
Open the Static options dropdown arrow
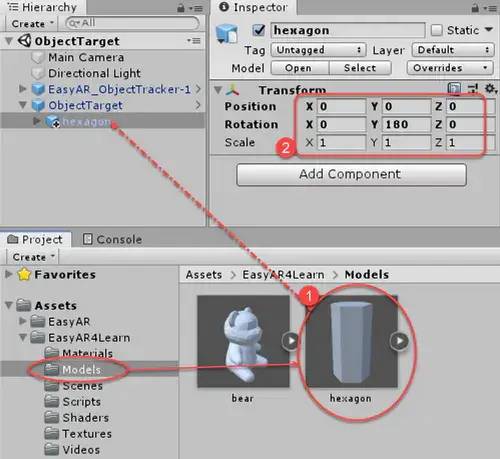(x=489, y=30)
